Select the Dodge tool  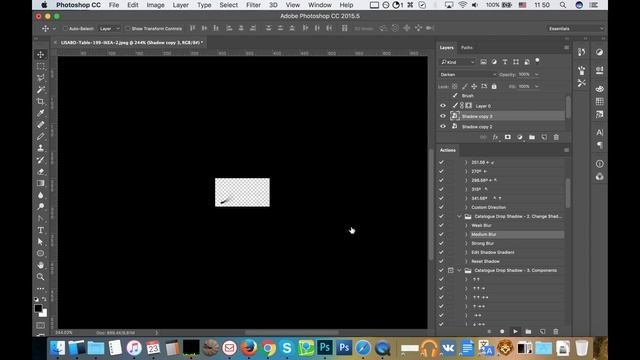pyautogui.click(x=40, y=207)
